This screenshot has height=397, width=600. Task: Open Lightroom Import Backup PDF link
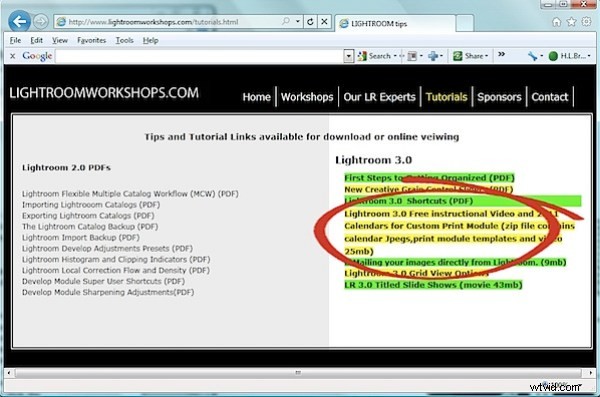click(81, 237)
